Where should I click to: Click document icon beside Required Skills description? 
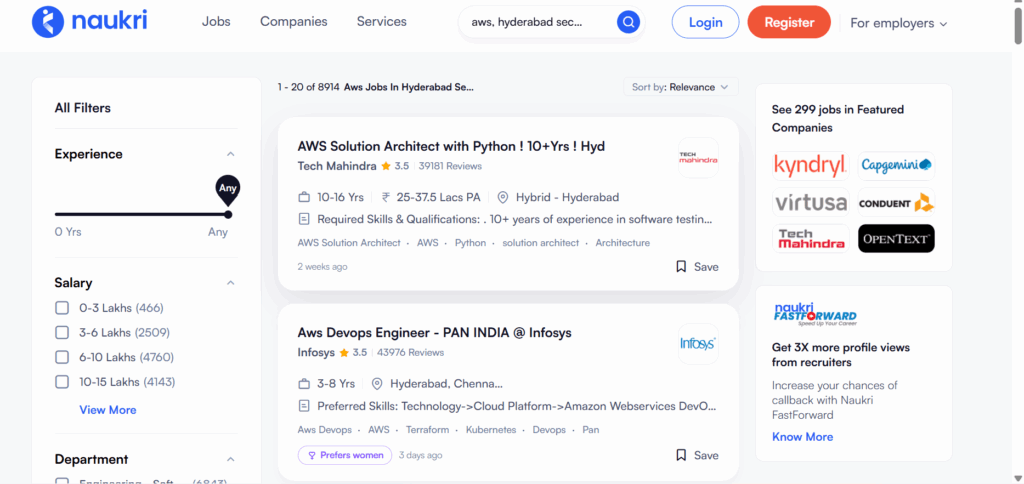[x=304, y=219]
